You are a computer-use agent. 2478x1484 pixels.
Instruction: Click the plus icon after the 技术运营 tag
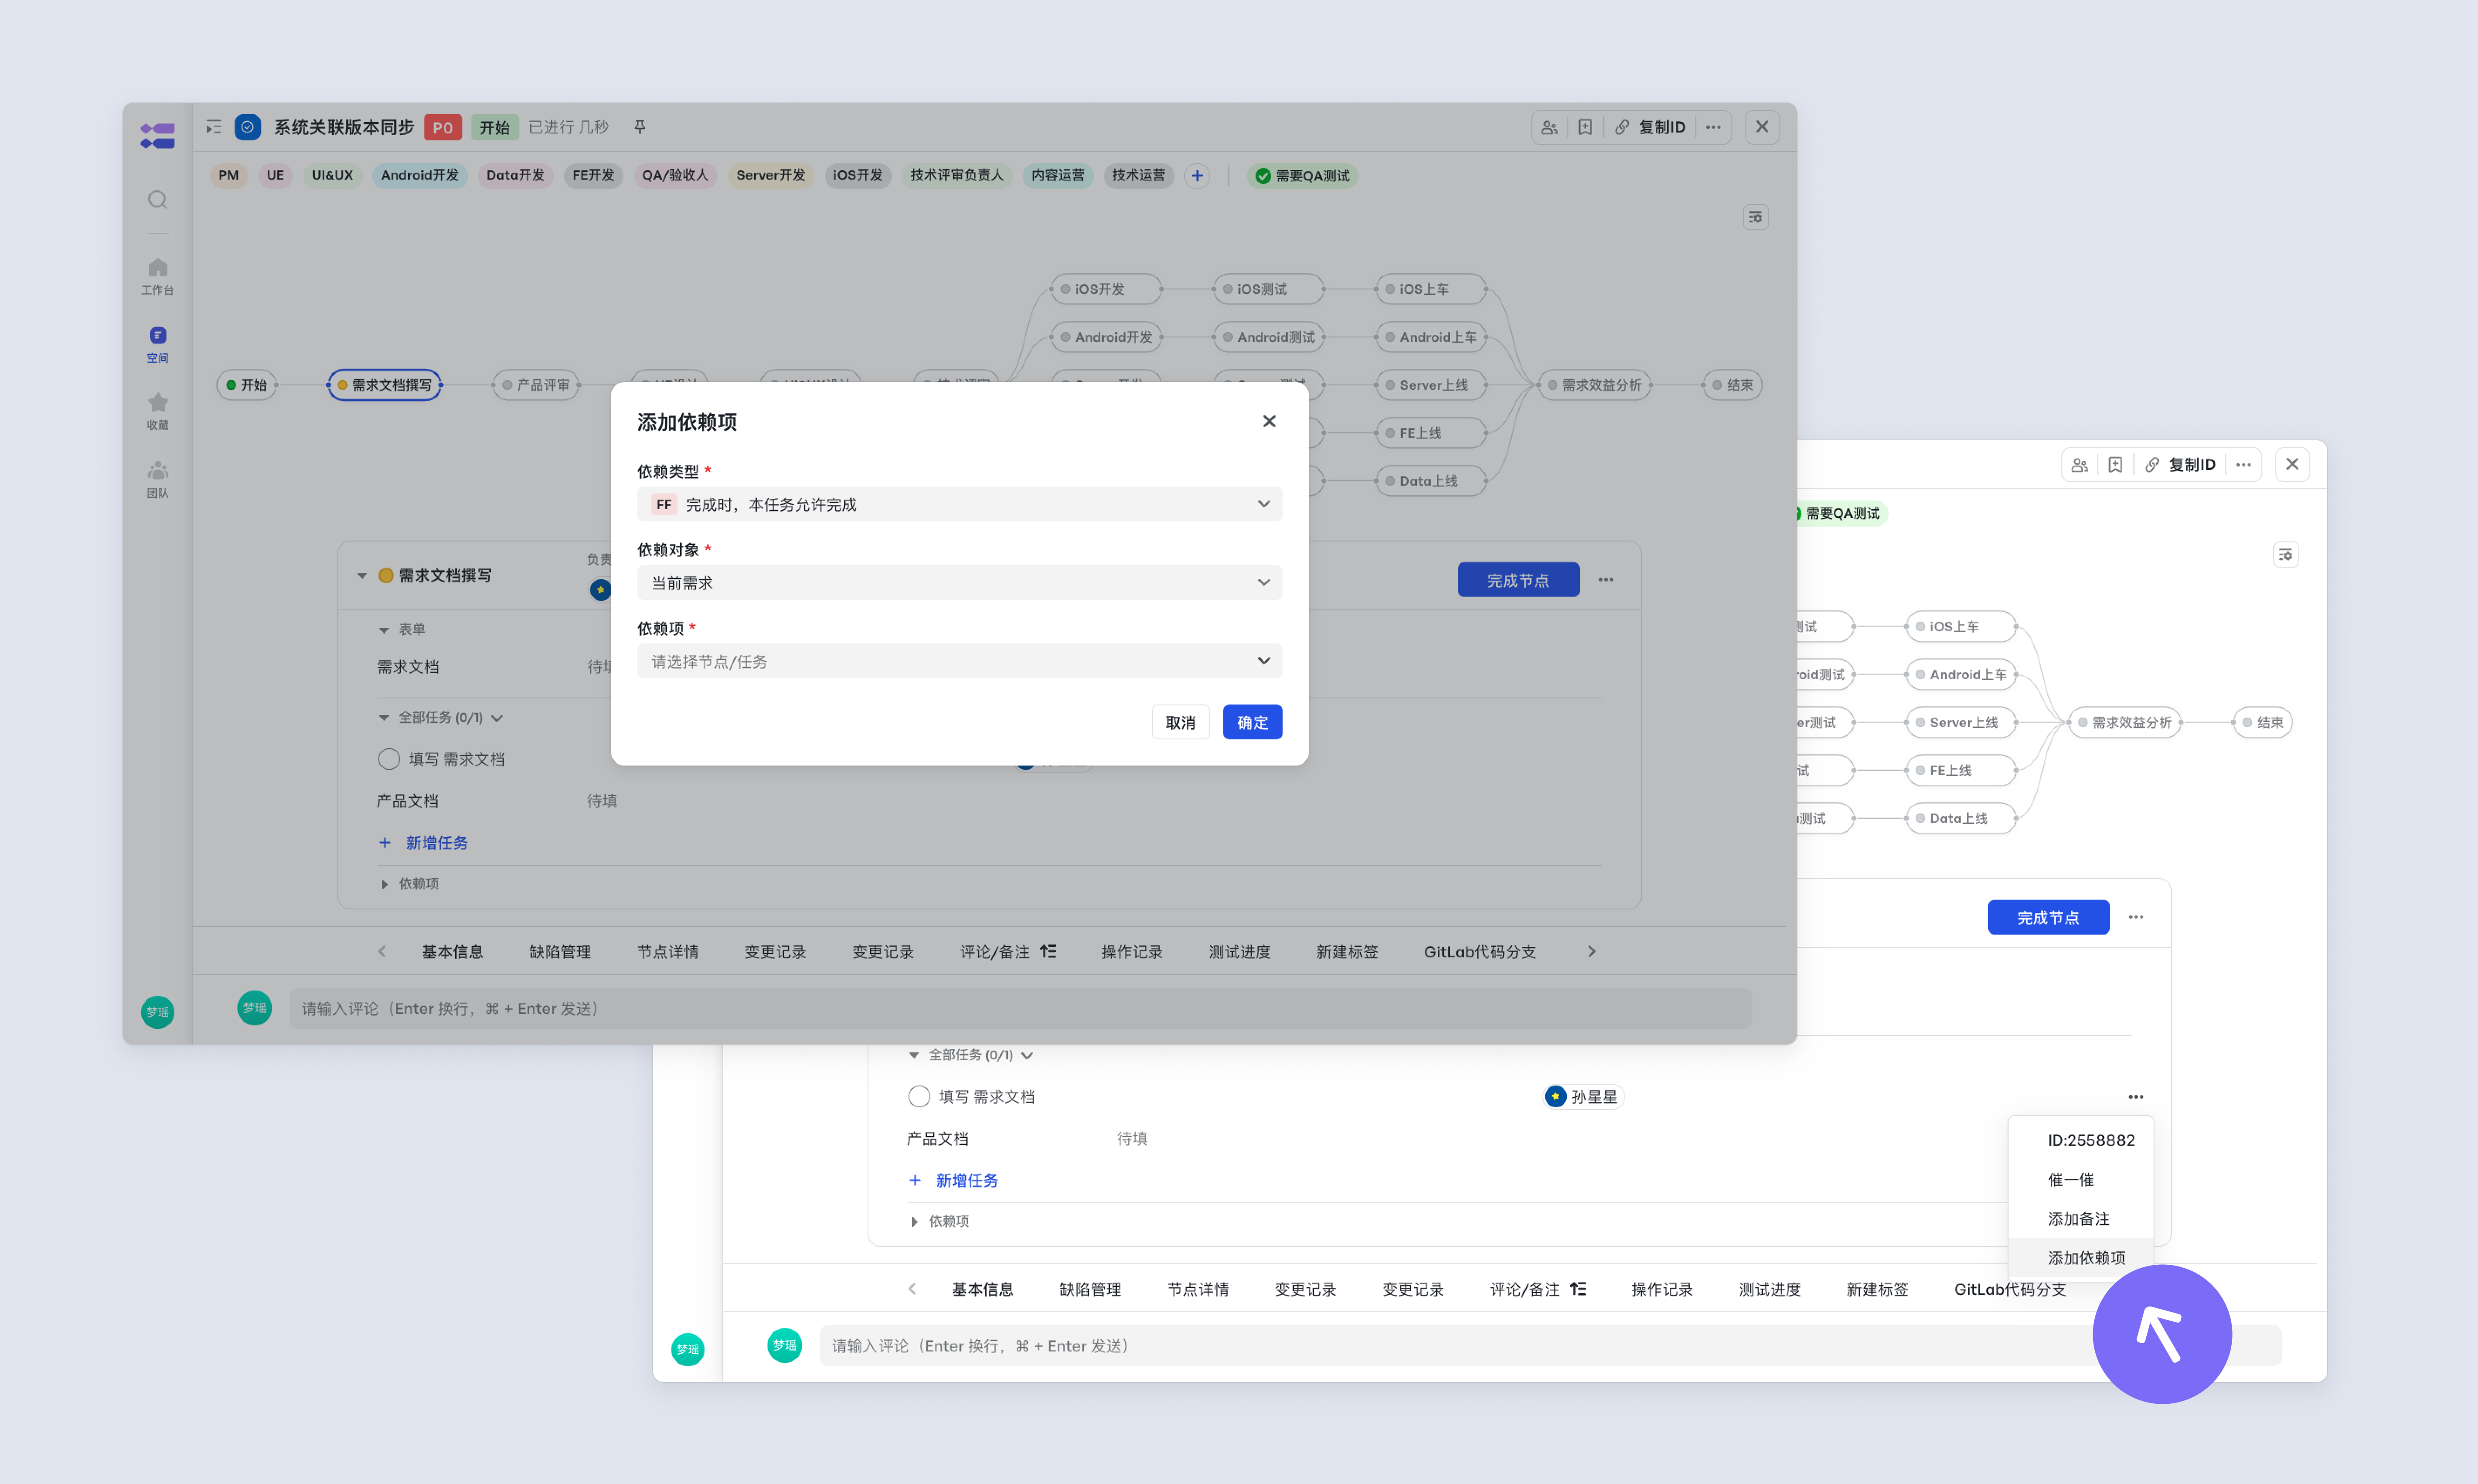(x=1197, y=176)
